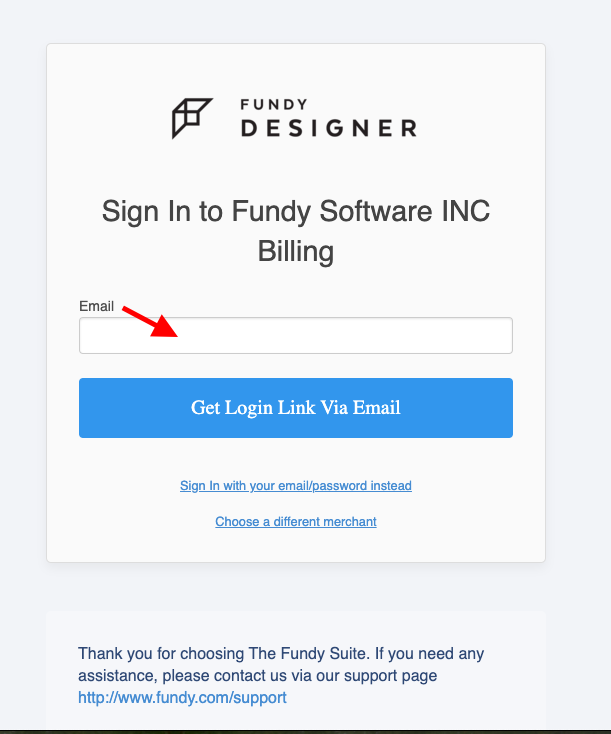Follow the Choose a different merchant link
Viewport: 611px width, 734px height.
pos(296,521)
